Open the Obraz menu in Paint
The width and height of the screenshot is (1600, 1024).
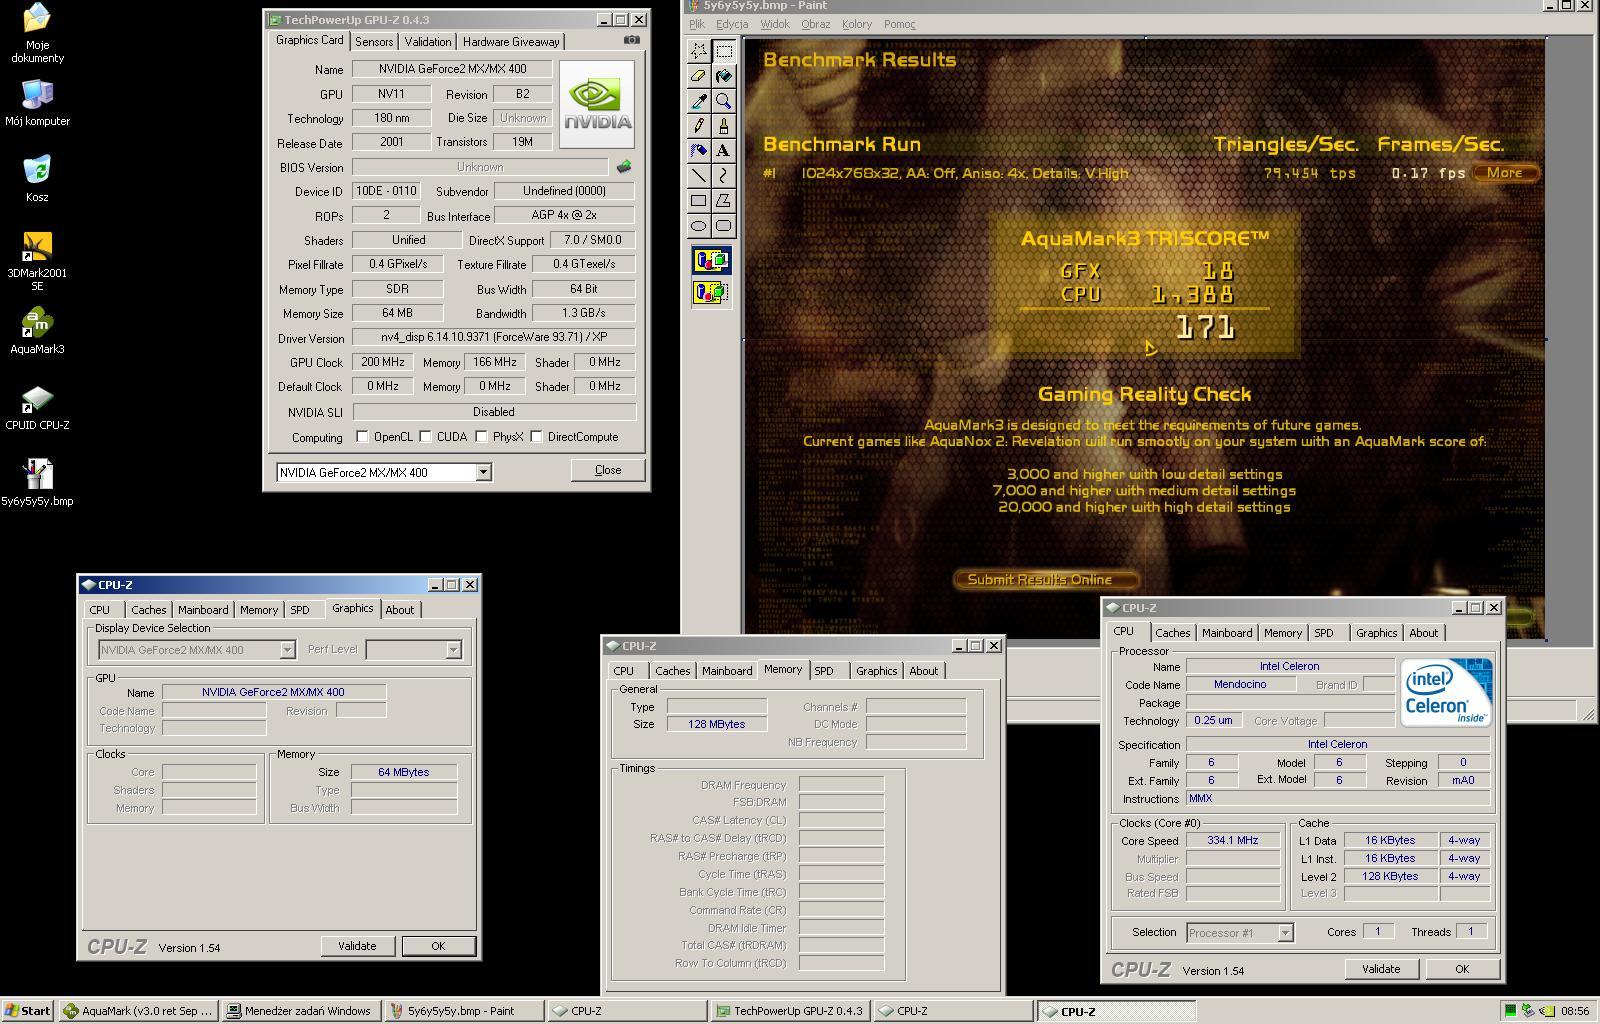point(816,24)
